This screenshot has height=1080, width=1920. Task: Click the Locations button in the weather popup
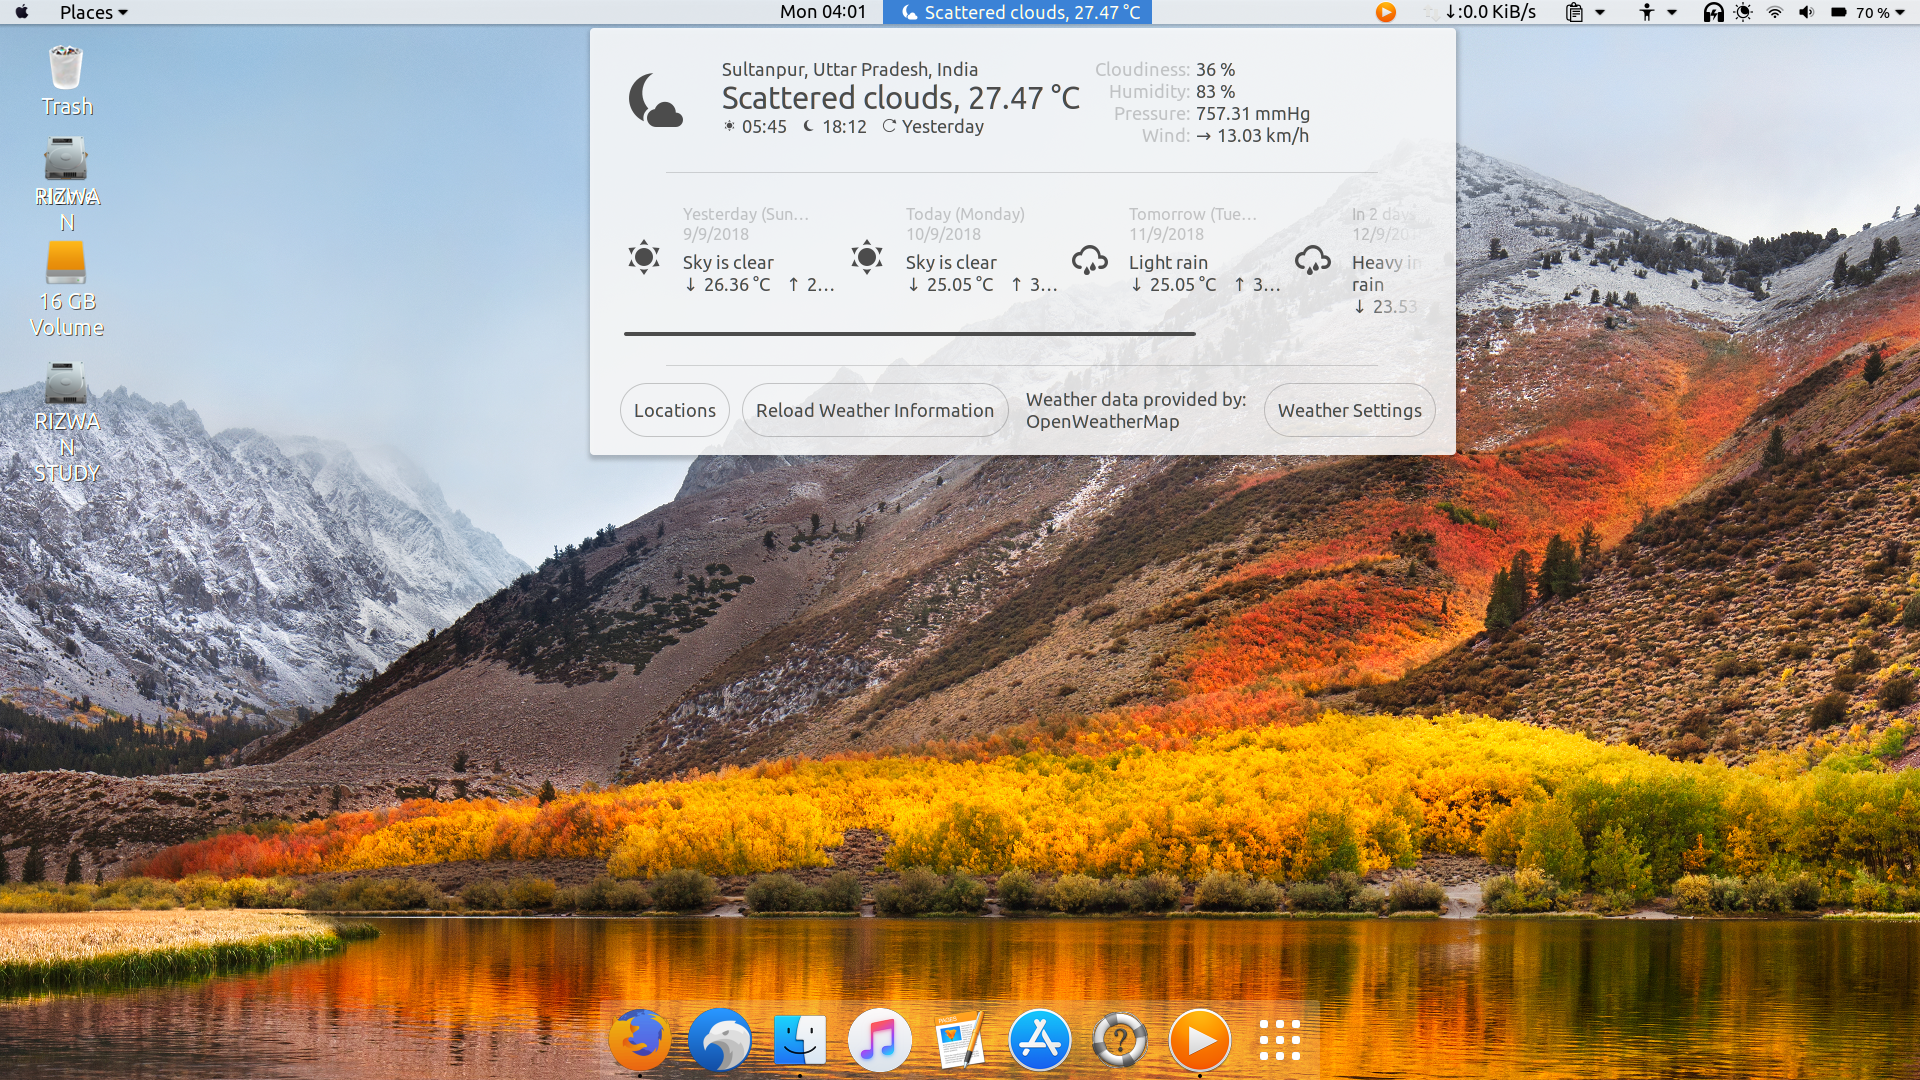(674, 410)
